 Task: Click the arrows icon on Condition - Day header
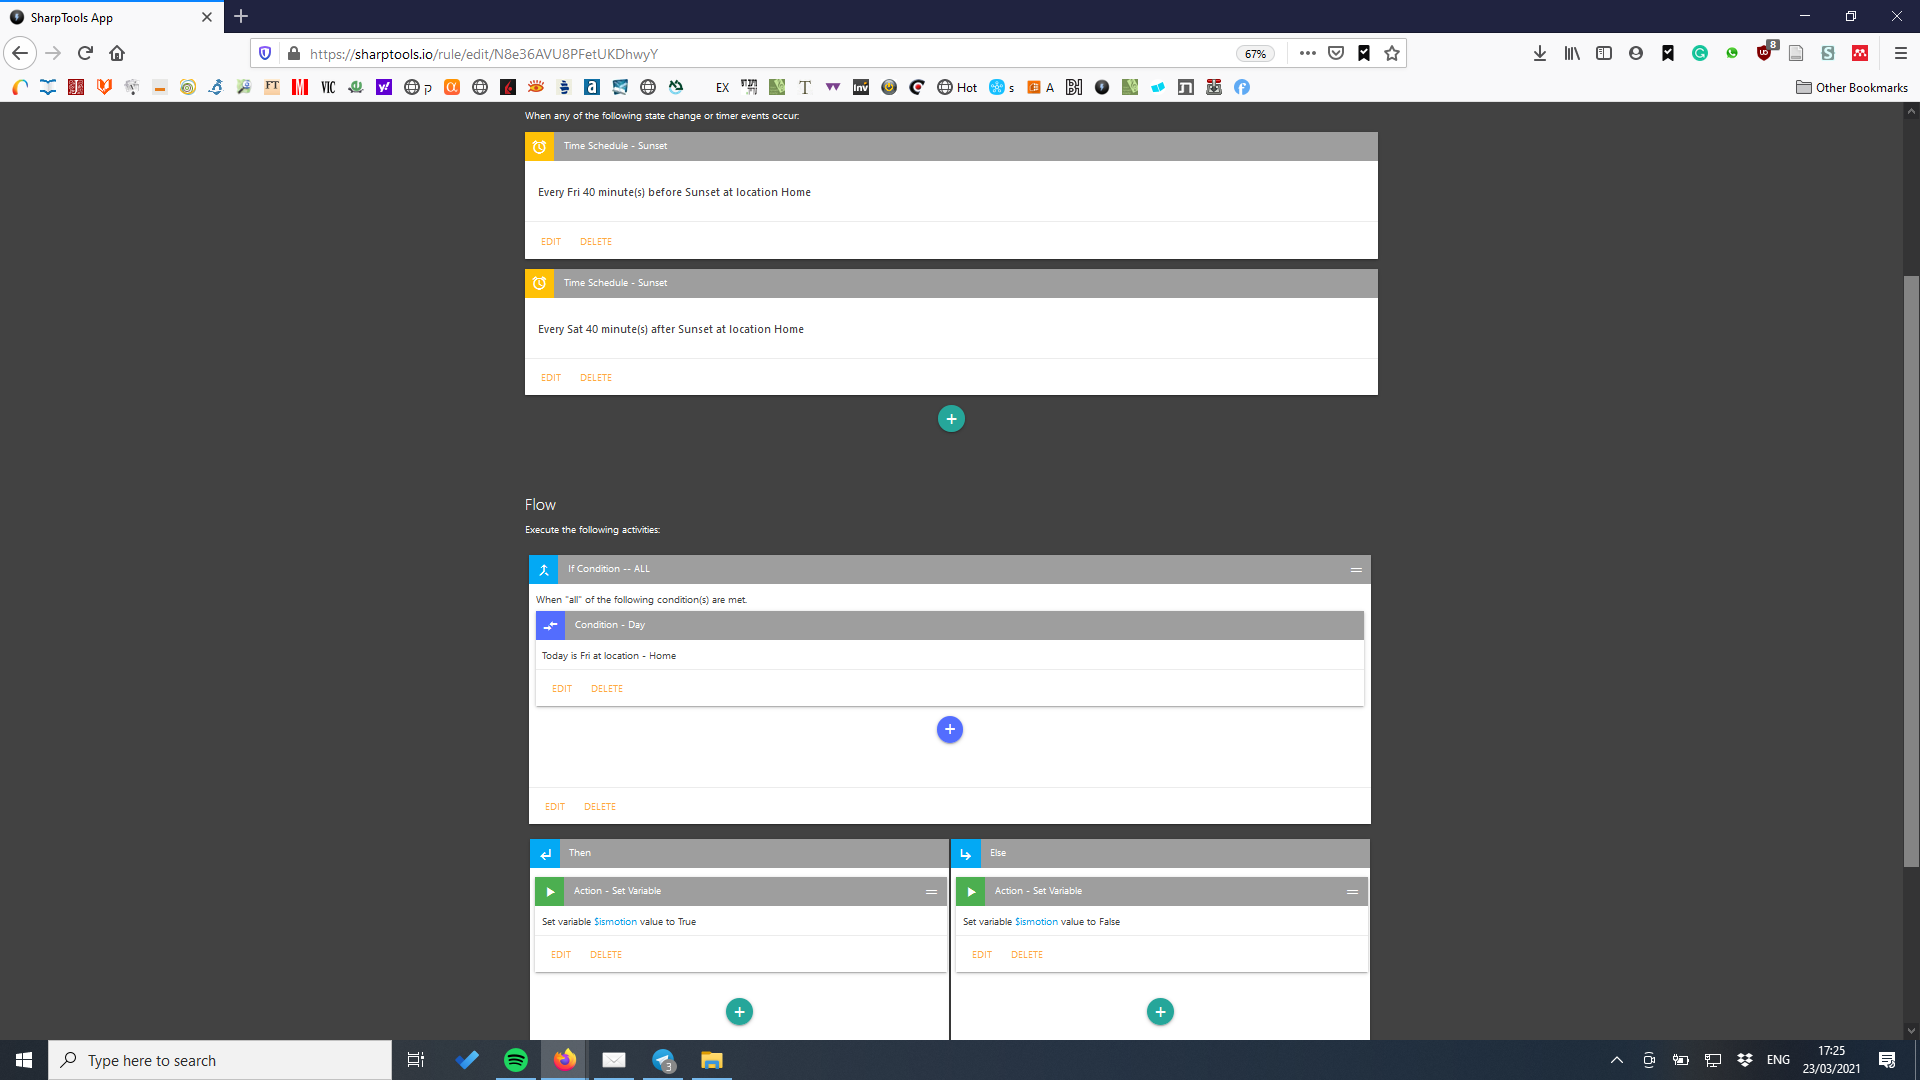(x=550, y=625)
